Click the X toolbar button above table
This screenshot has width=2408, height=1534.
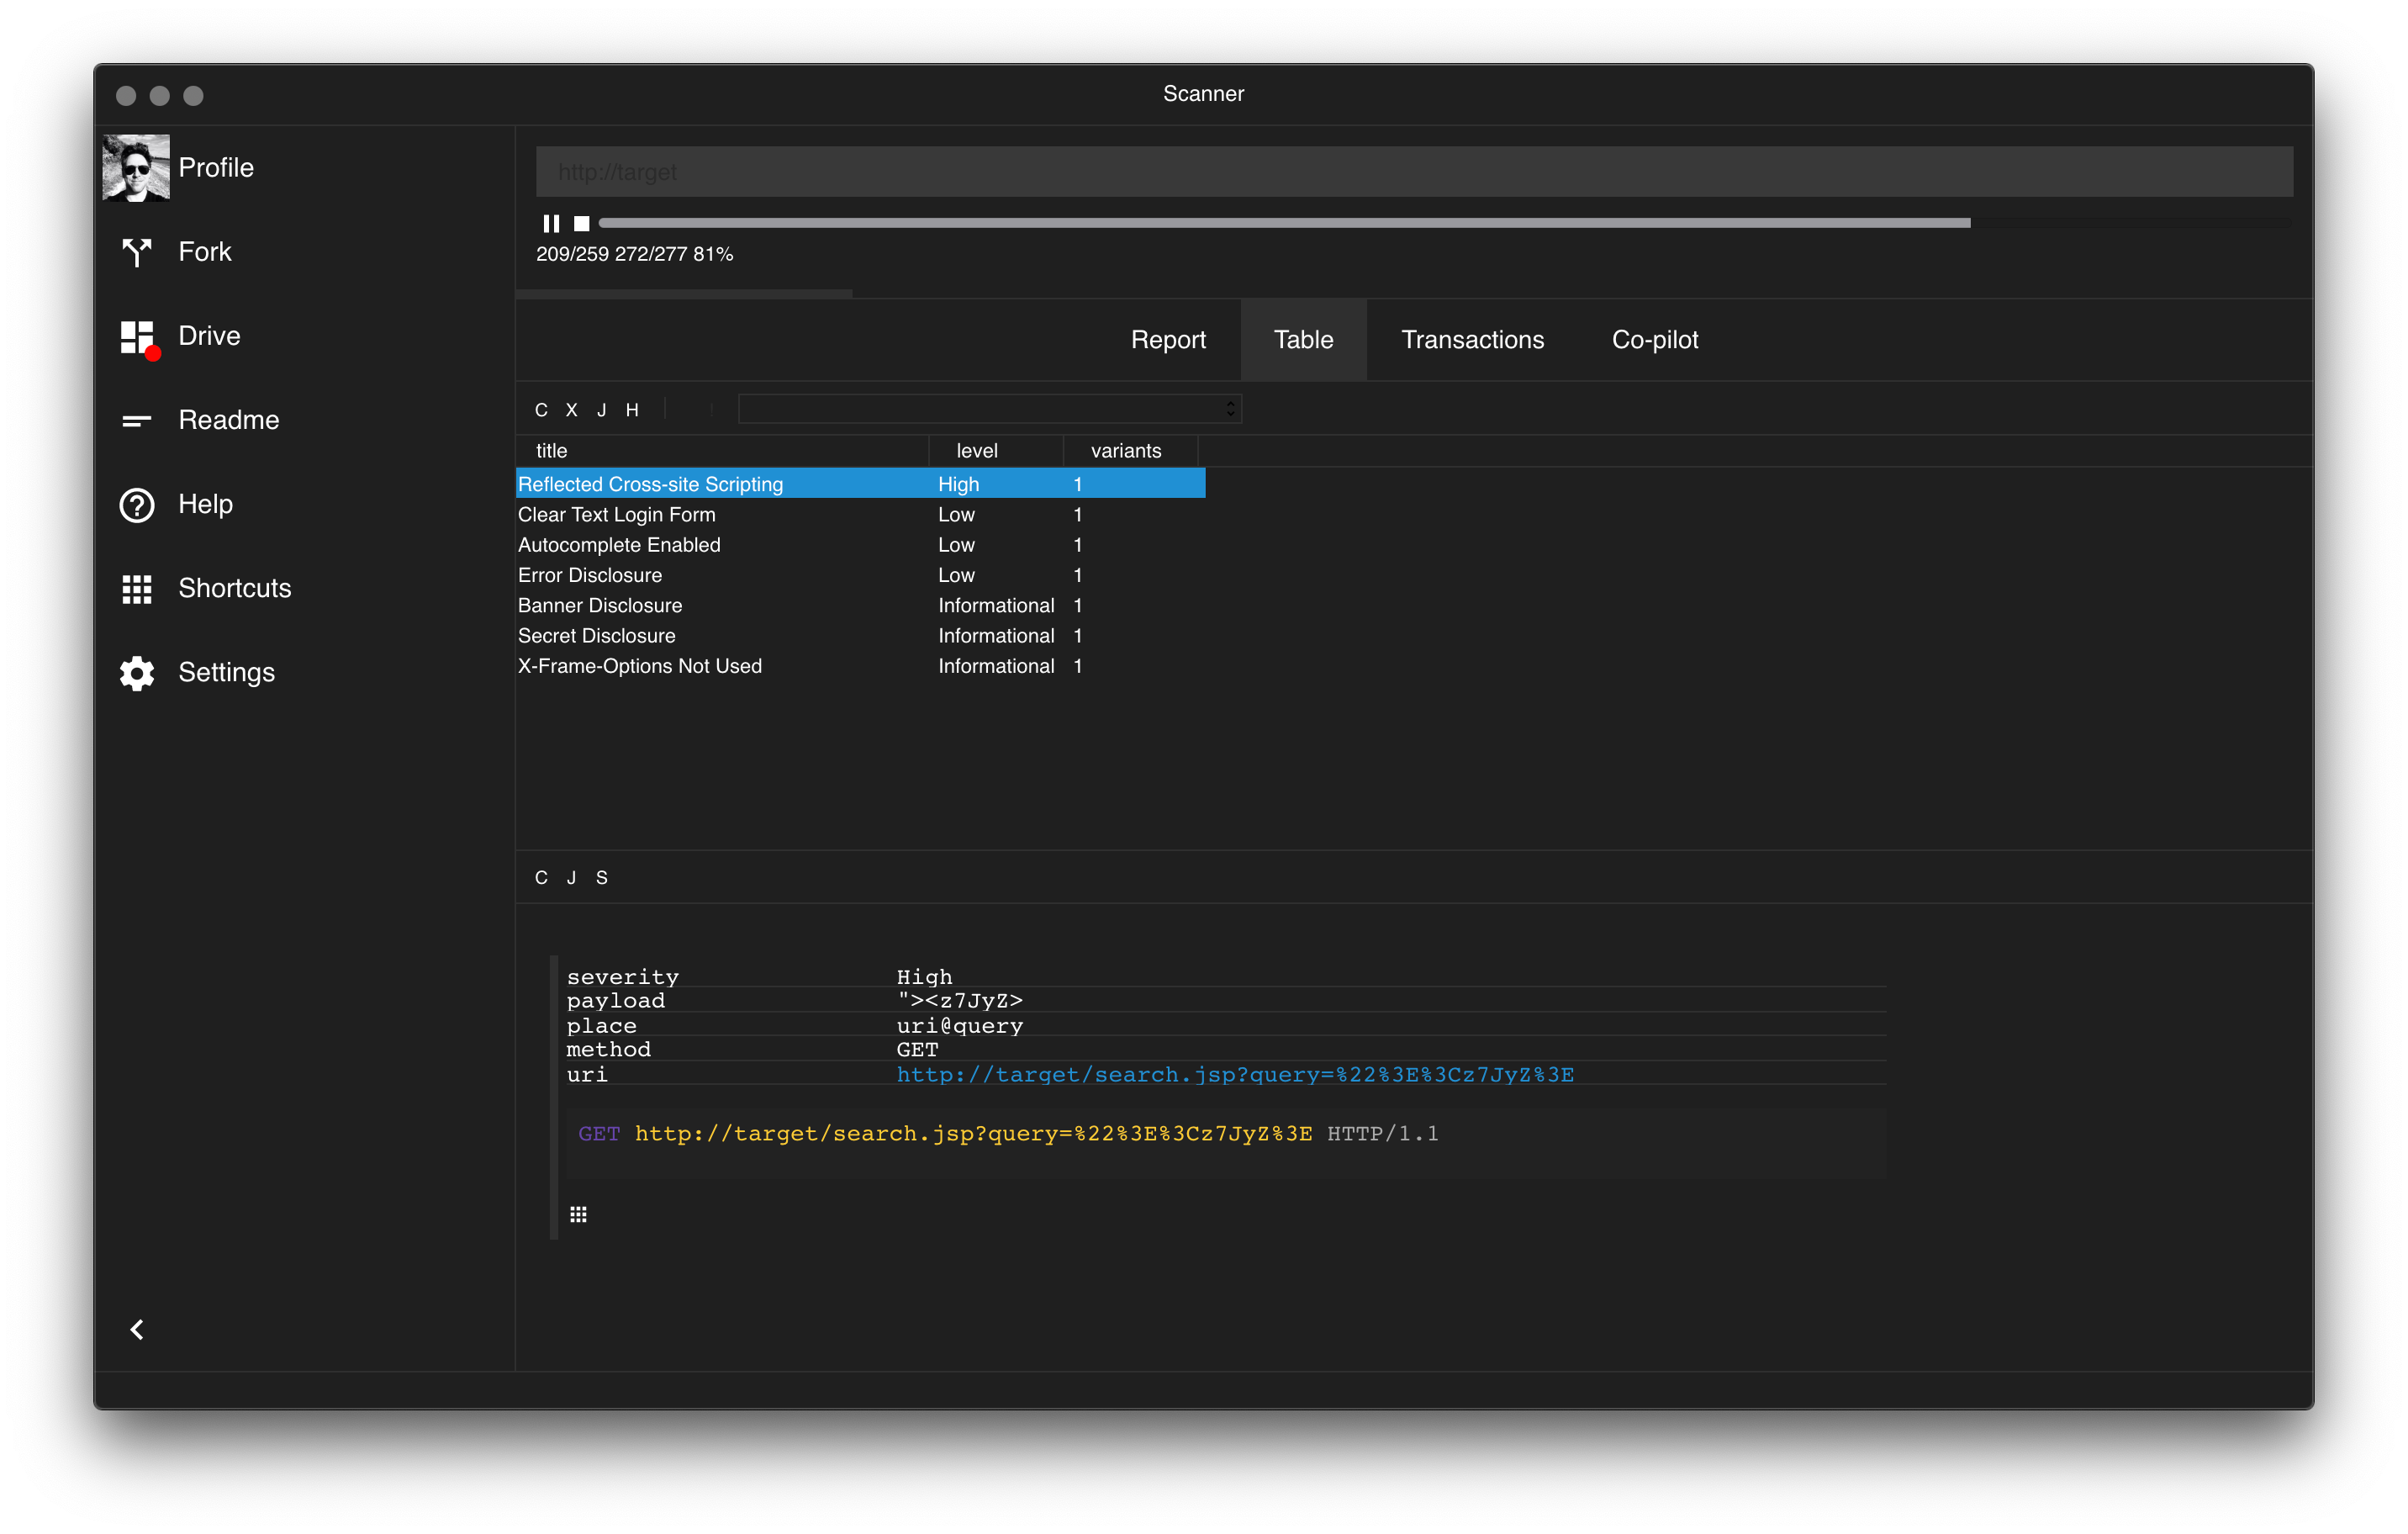point(571,410)
